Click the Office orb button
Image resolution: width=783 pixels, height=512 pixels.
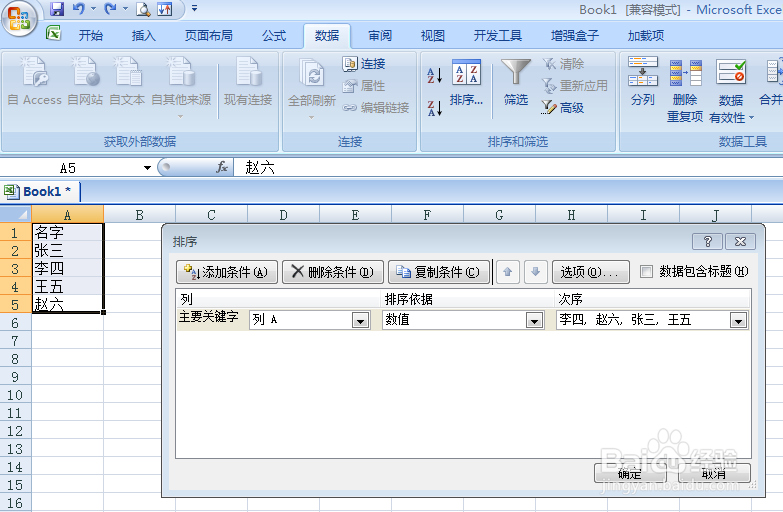click(19, 19)
